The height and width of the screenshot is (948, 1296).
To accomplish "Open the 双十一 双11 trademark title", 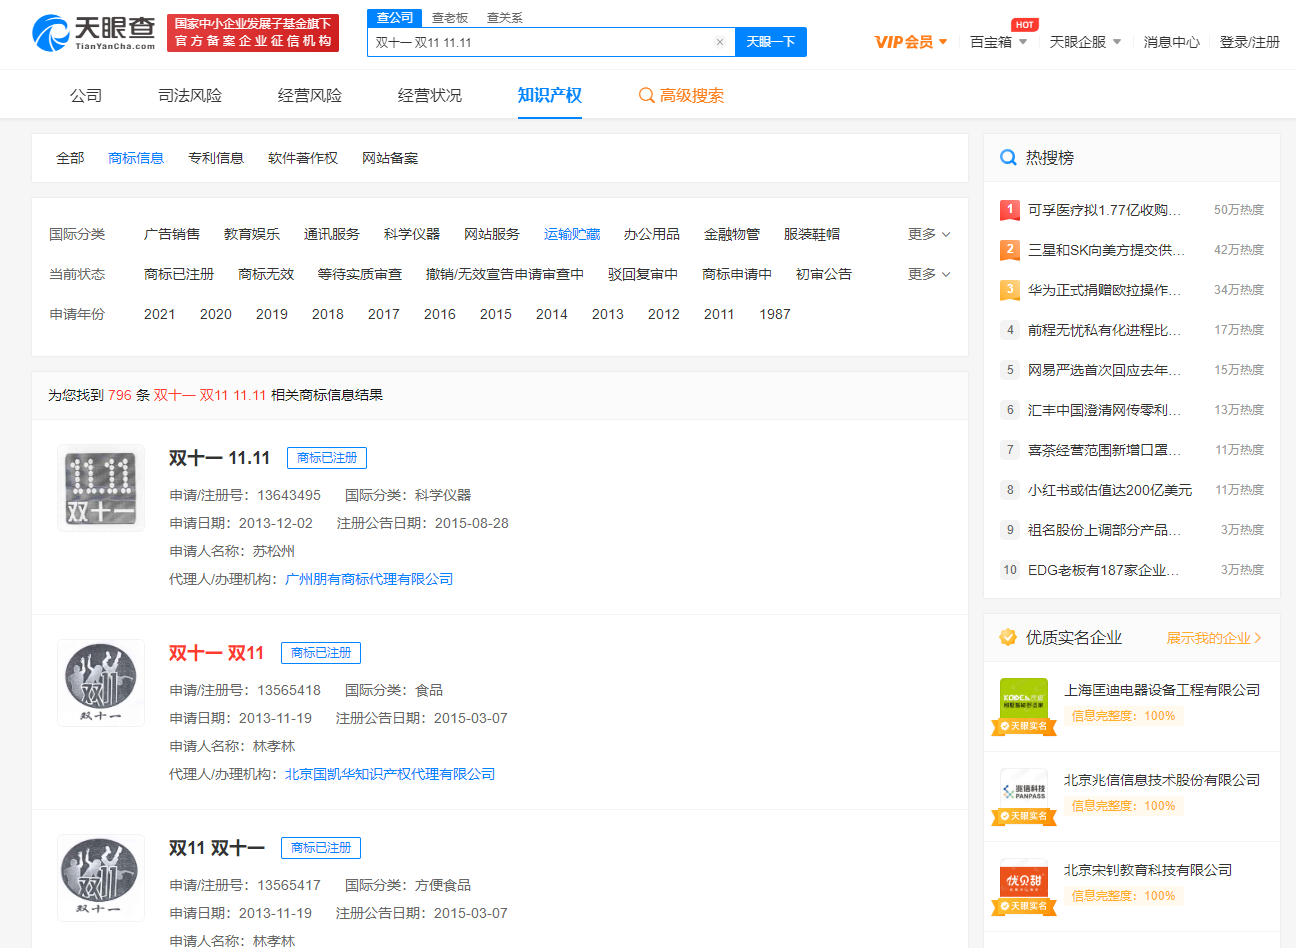I will click(x=217, y=653).
